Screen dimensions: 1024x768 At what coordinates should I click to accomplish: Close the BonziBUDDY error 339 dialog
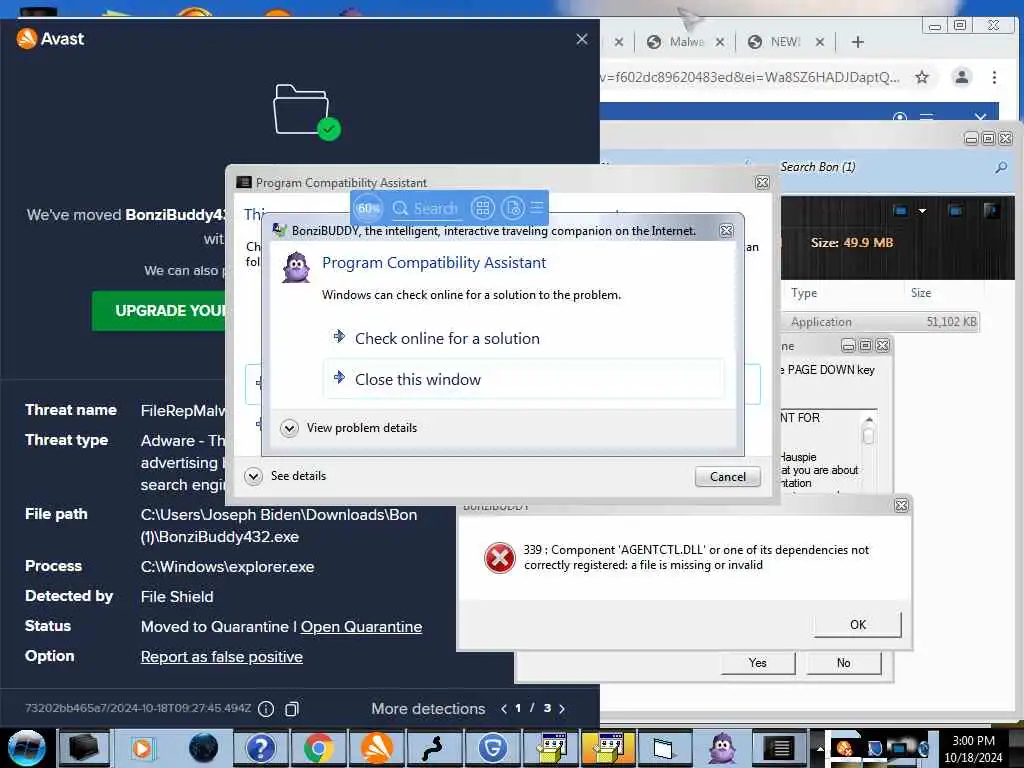coord(901,505)
